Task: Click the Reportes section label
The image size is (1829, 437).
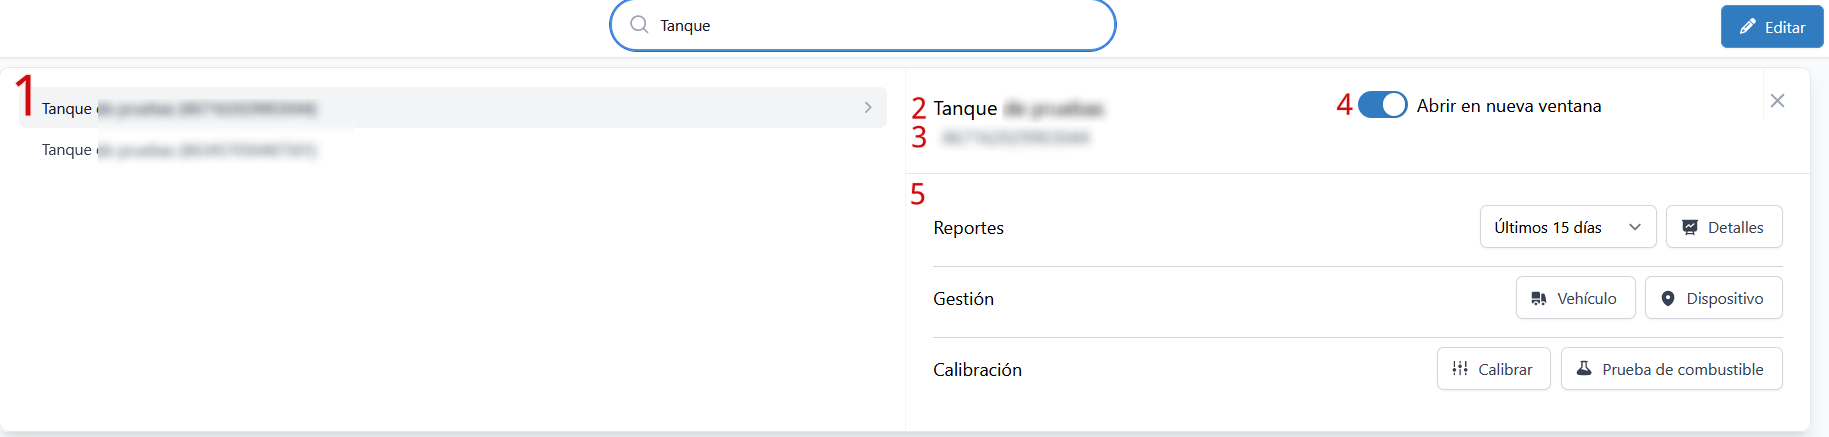Action: 968,228
